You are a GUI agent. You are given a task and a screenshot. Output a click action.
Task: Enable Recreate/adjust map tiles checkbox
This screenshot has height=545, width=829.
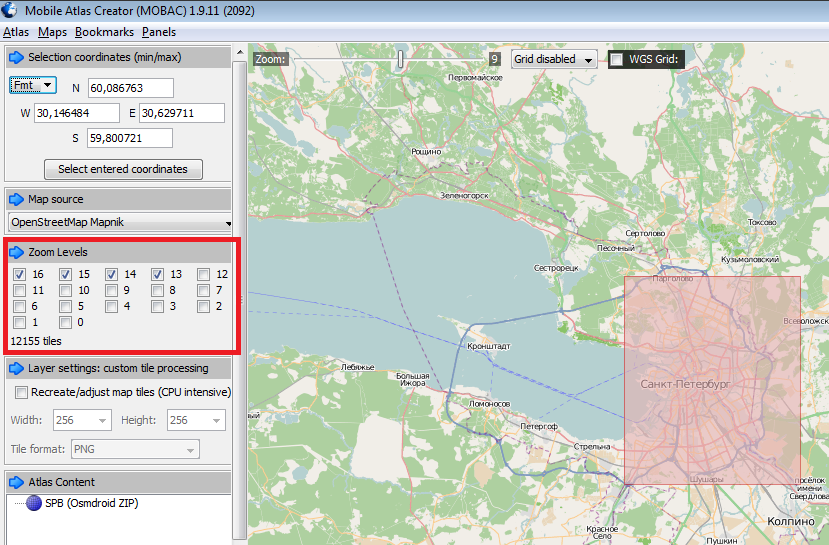pos(21,392)
